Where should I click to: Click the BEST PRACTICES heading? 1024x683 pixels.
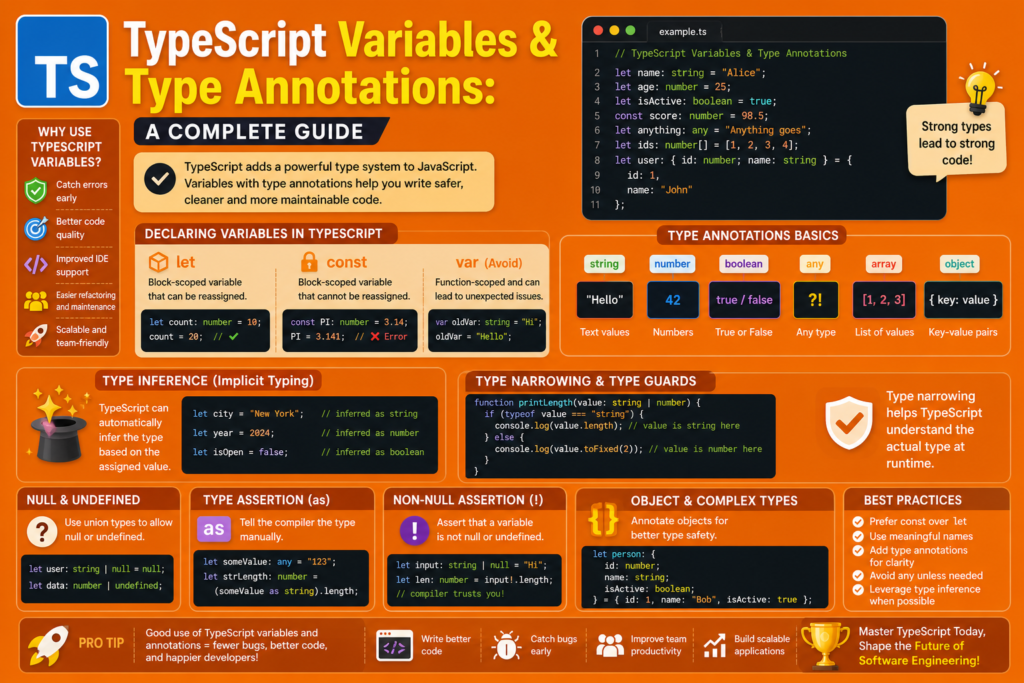click(x=912, y=500)
